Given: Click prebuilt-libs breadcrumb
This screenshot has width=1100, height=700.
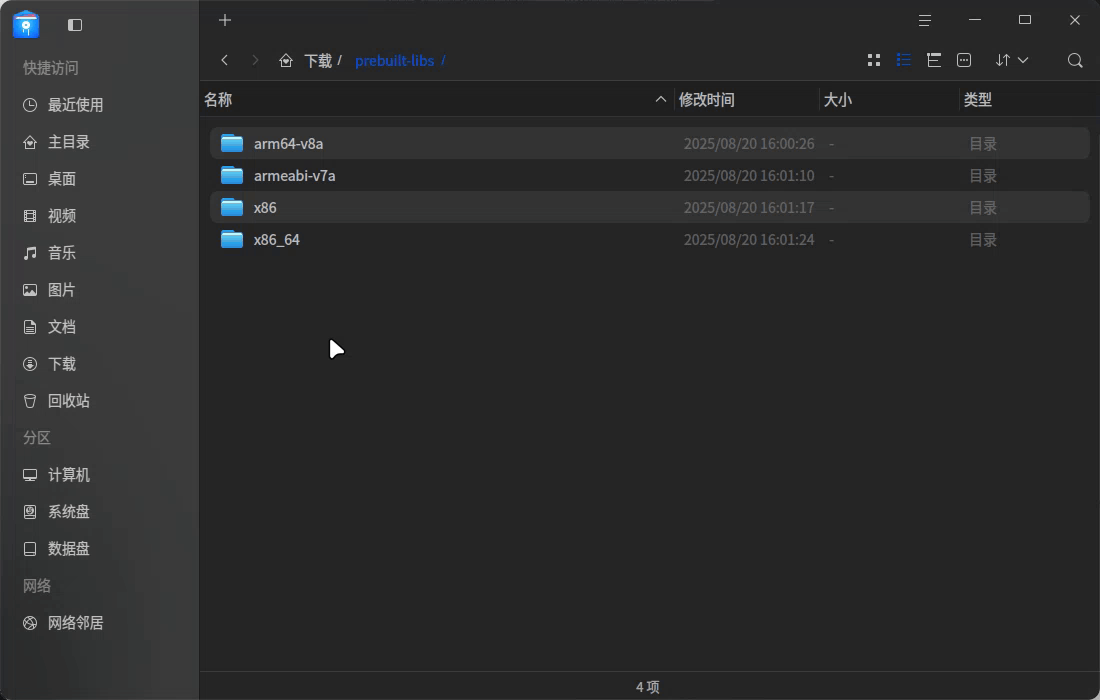Looking at the screenshot, I should click(394, 61).
